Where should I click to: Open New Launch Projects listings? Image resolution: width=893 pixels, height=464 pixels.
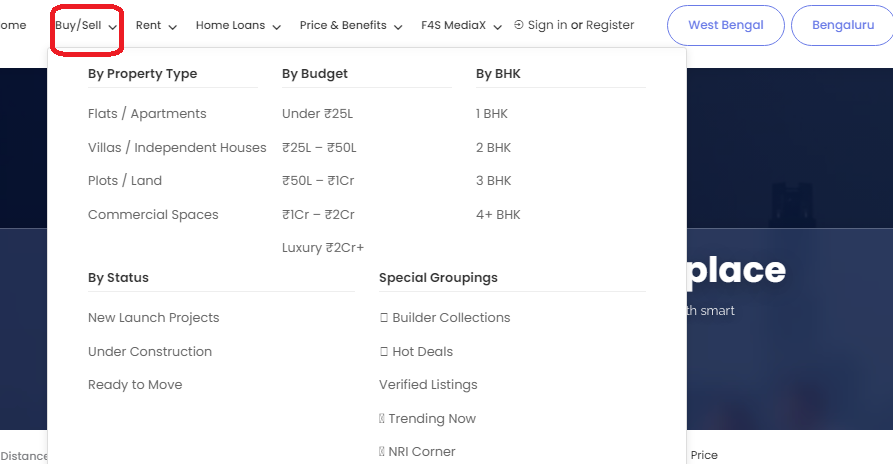[x=153, y=318]
